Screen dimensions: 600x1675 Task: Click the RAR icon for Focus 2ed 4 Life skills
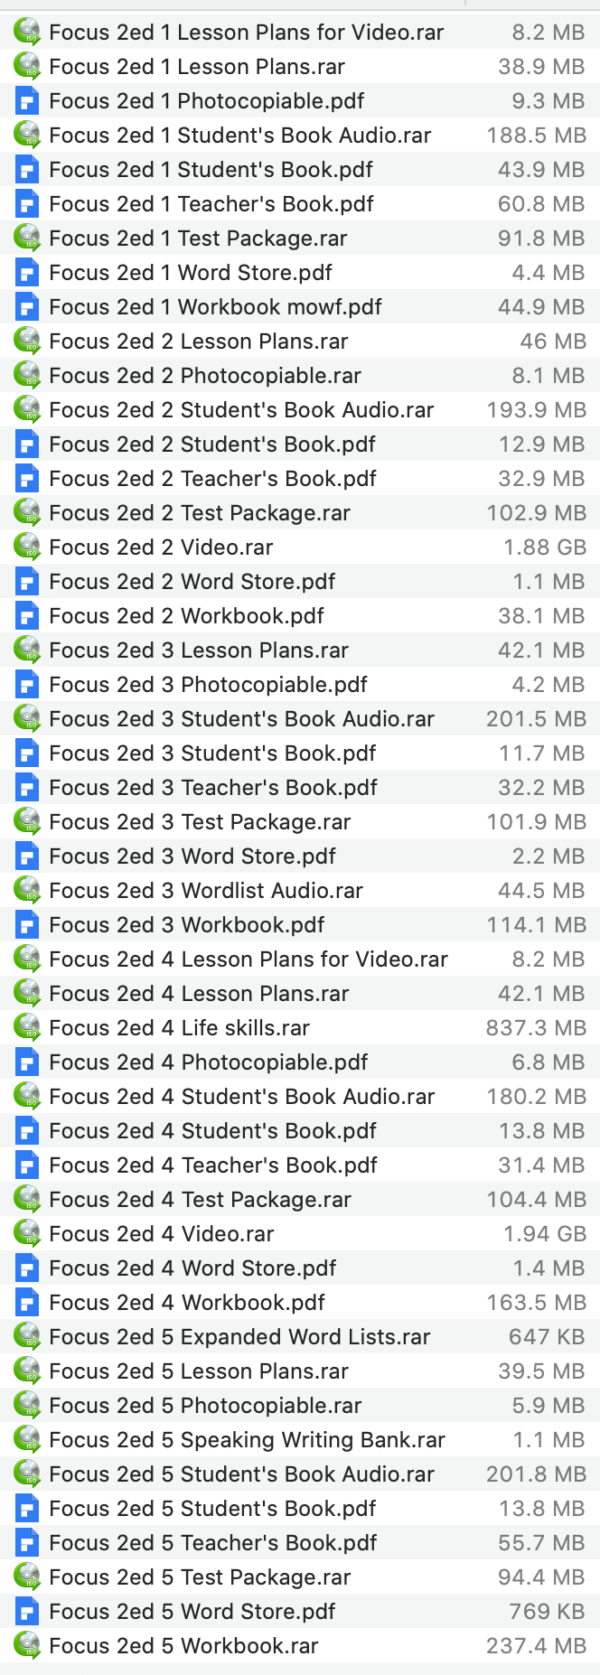click(x=27, y=1027)
